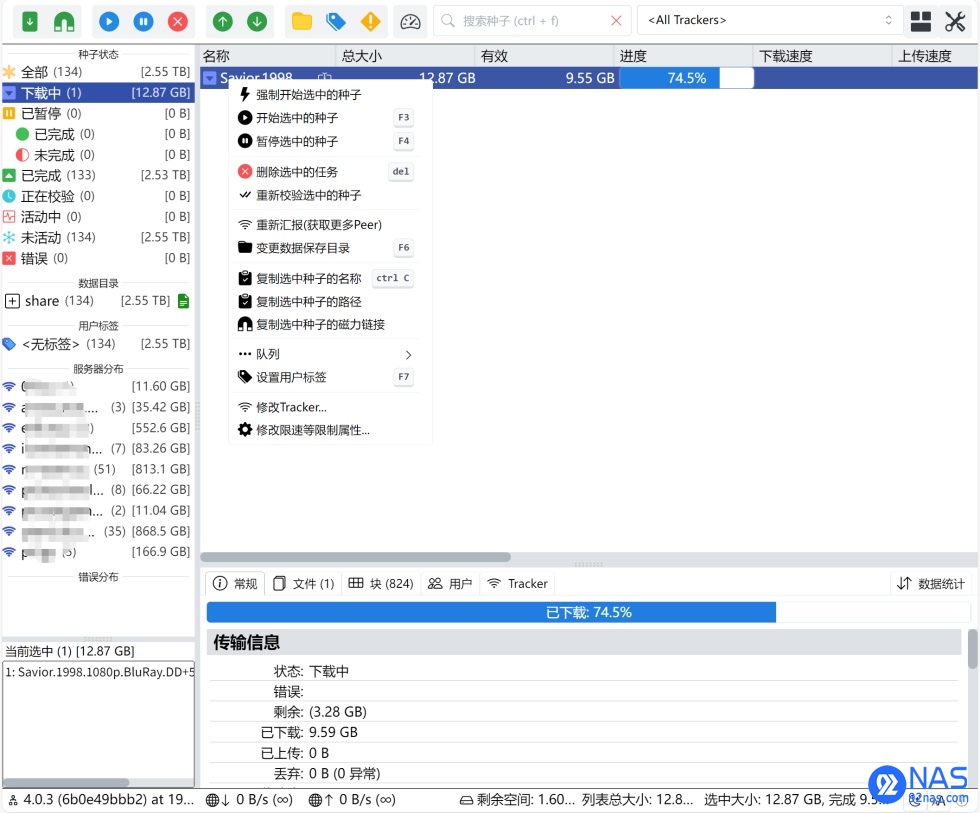The height and width of the screenshot is (813, 980).
Task: Click the blue tag toolbar icon
Action: [x=336, y=21]
